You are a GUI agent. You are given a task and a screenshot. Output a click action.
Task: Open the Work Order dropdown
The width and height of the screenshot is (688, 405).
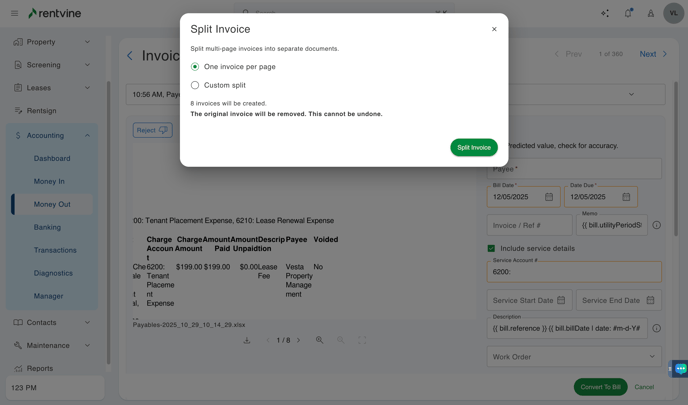[x=574, y=356]
